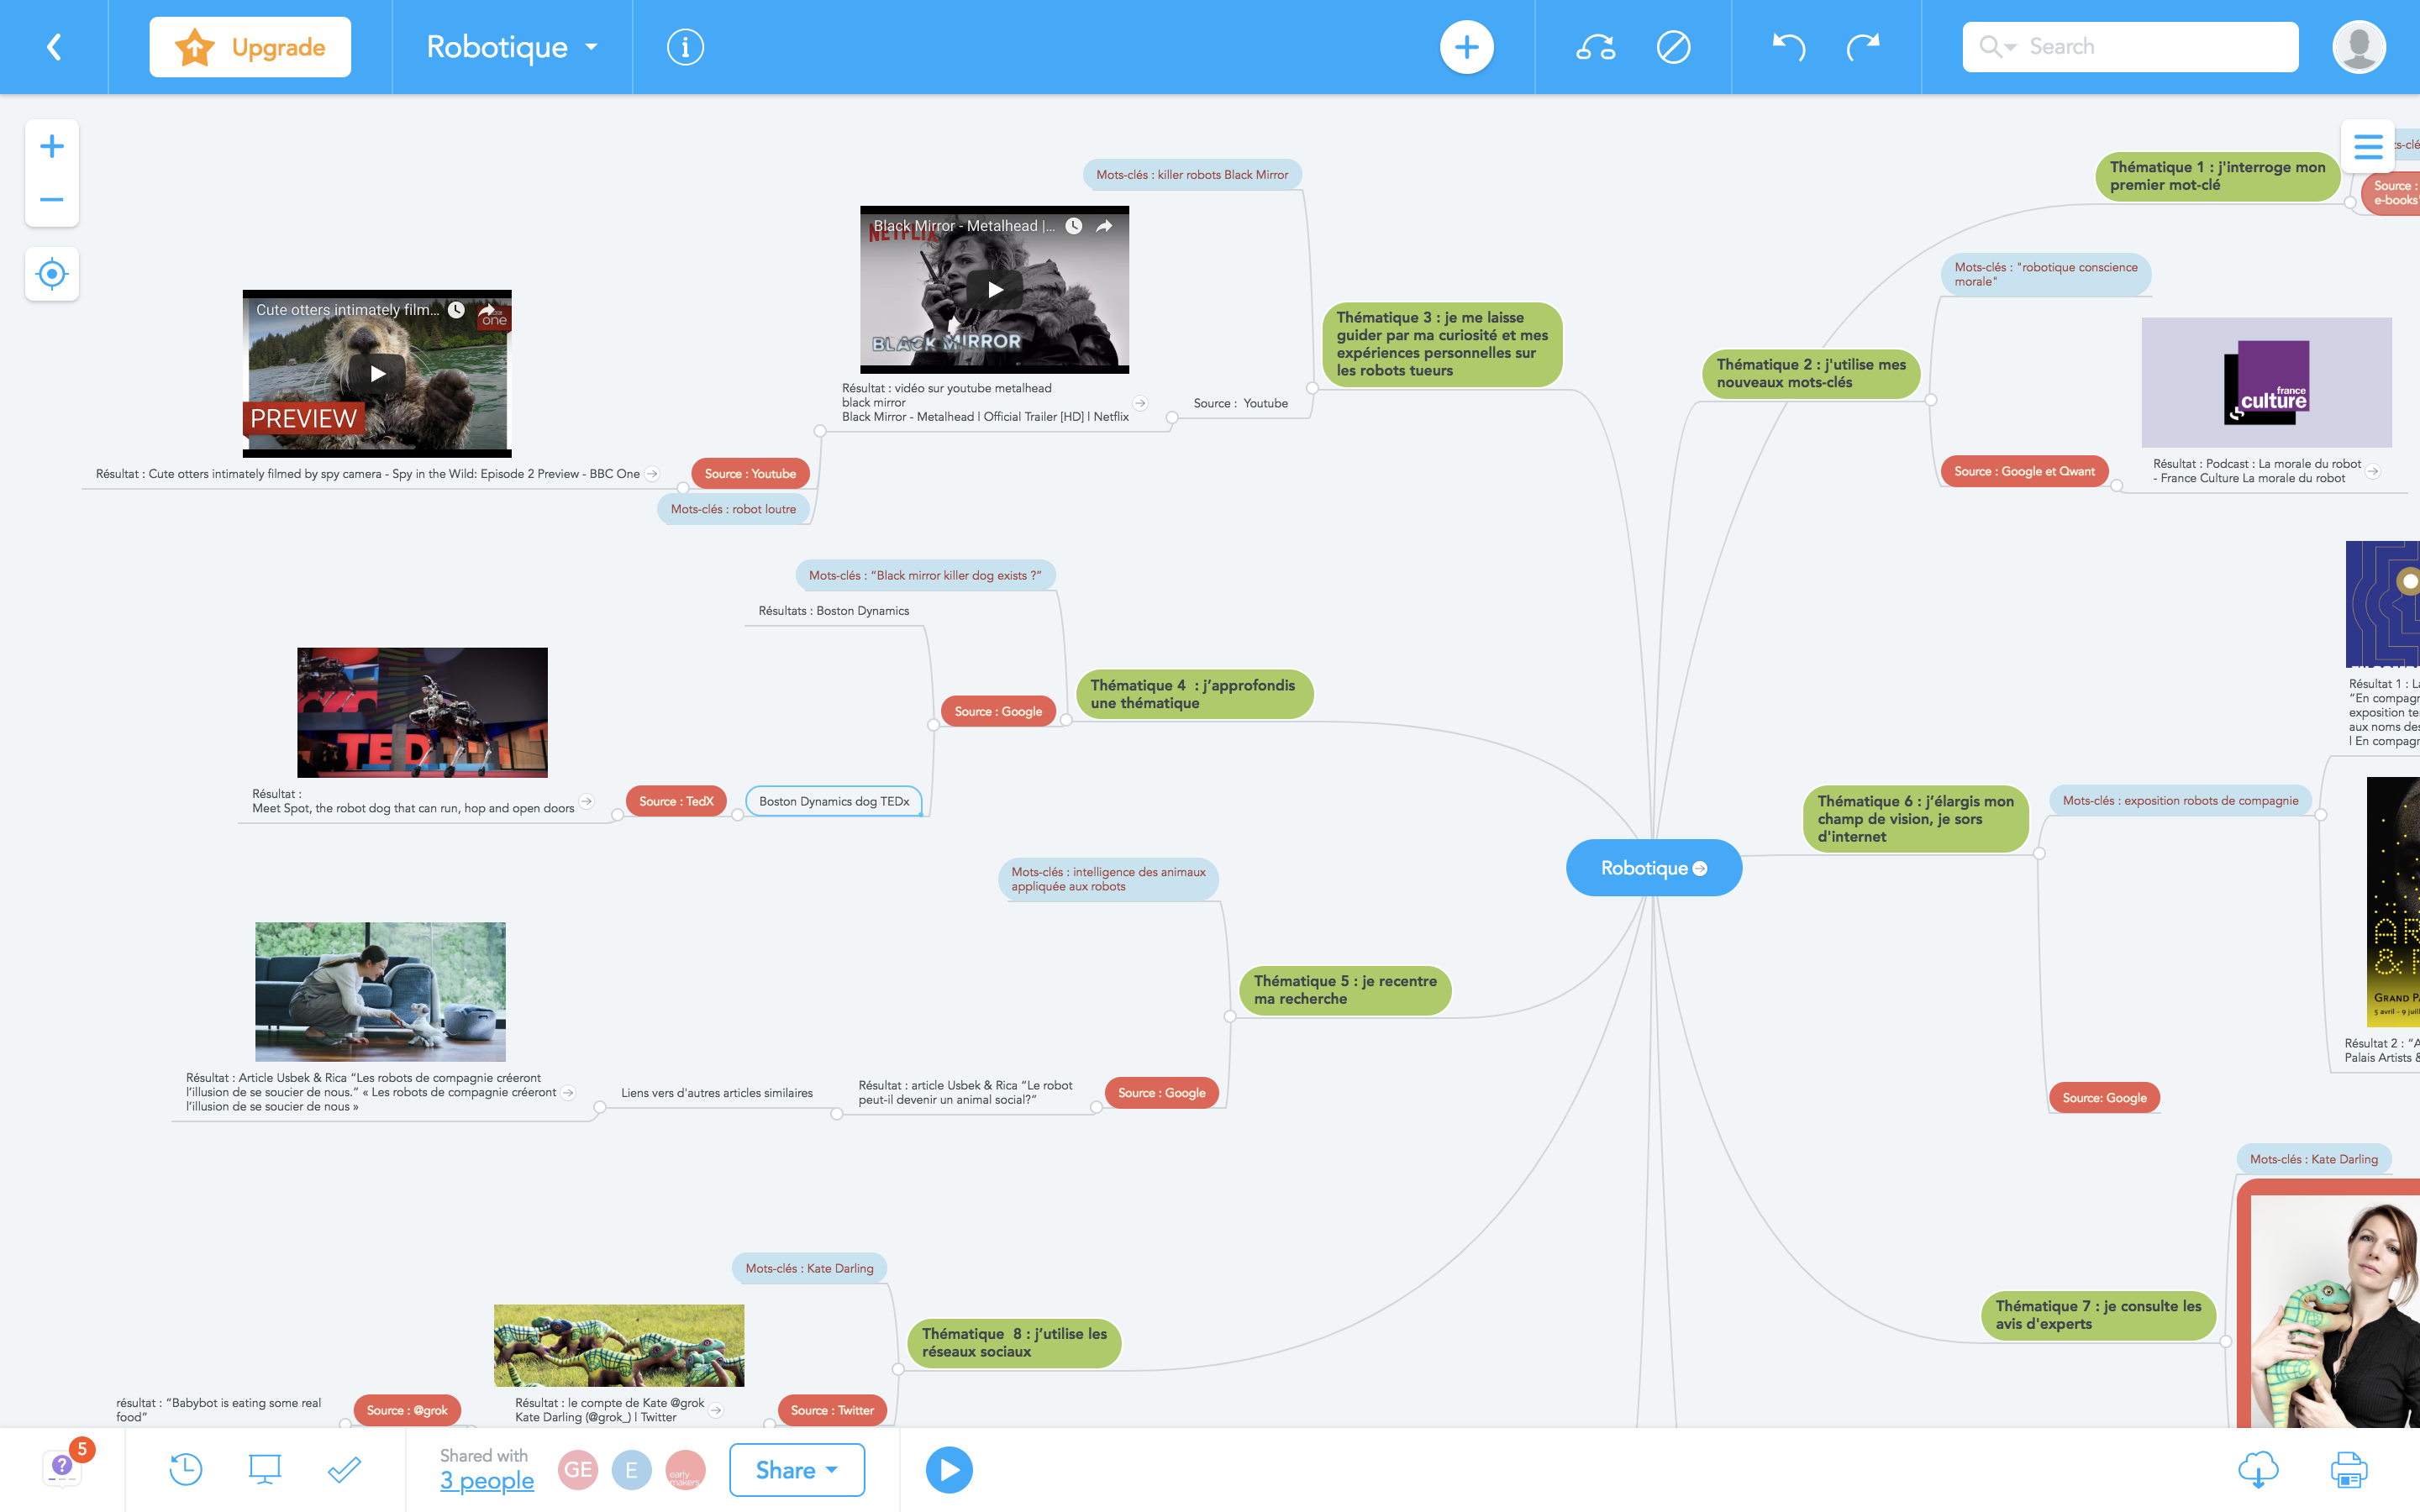This screenshot has width=2420, height=1512.
Task: Open history view clock icon
Action: [186, 1469]
